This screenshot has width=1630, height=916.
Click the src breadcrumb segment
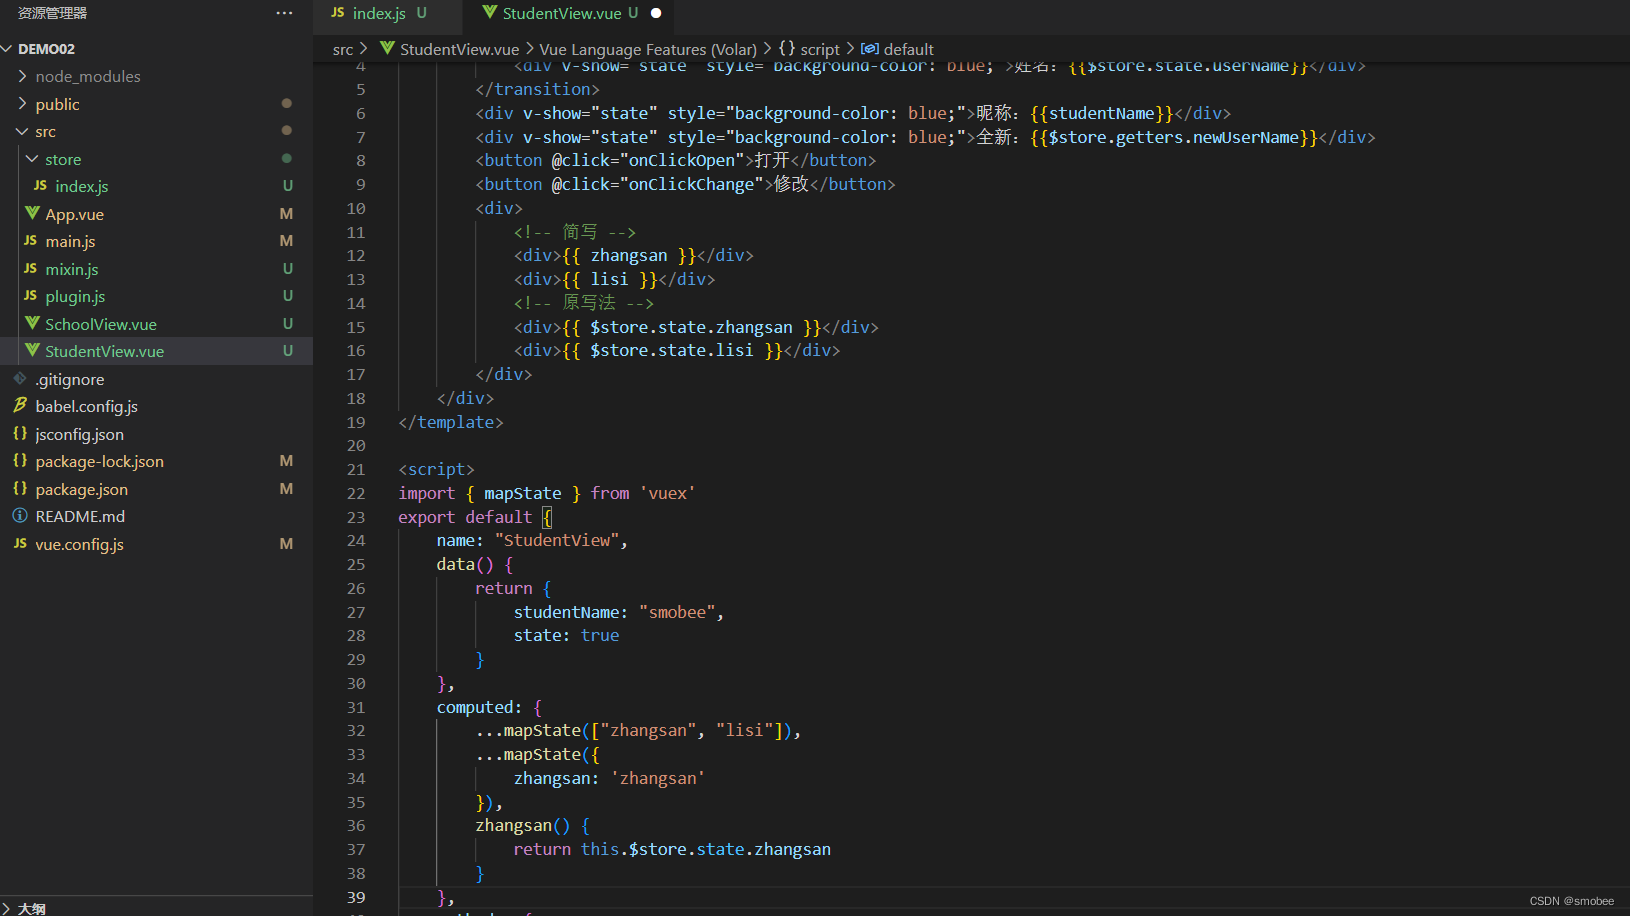tap(343, 49)
